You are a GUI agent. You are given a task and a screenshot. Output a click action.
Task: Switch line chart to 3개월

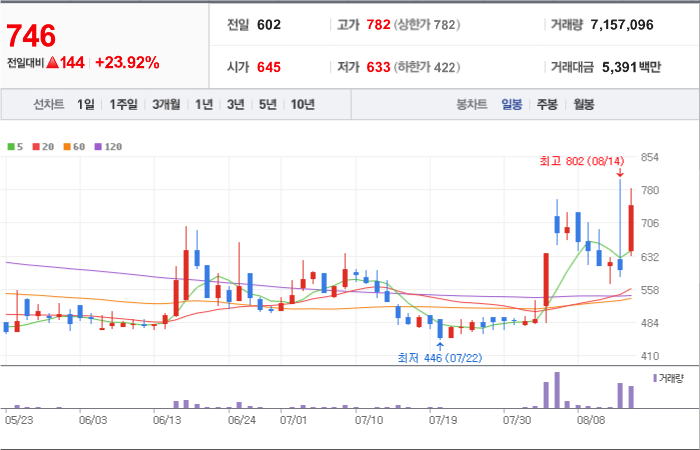(x=166, y=104)
